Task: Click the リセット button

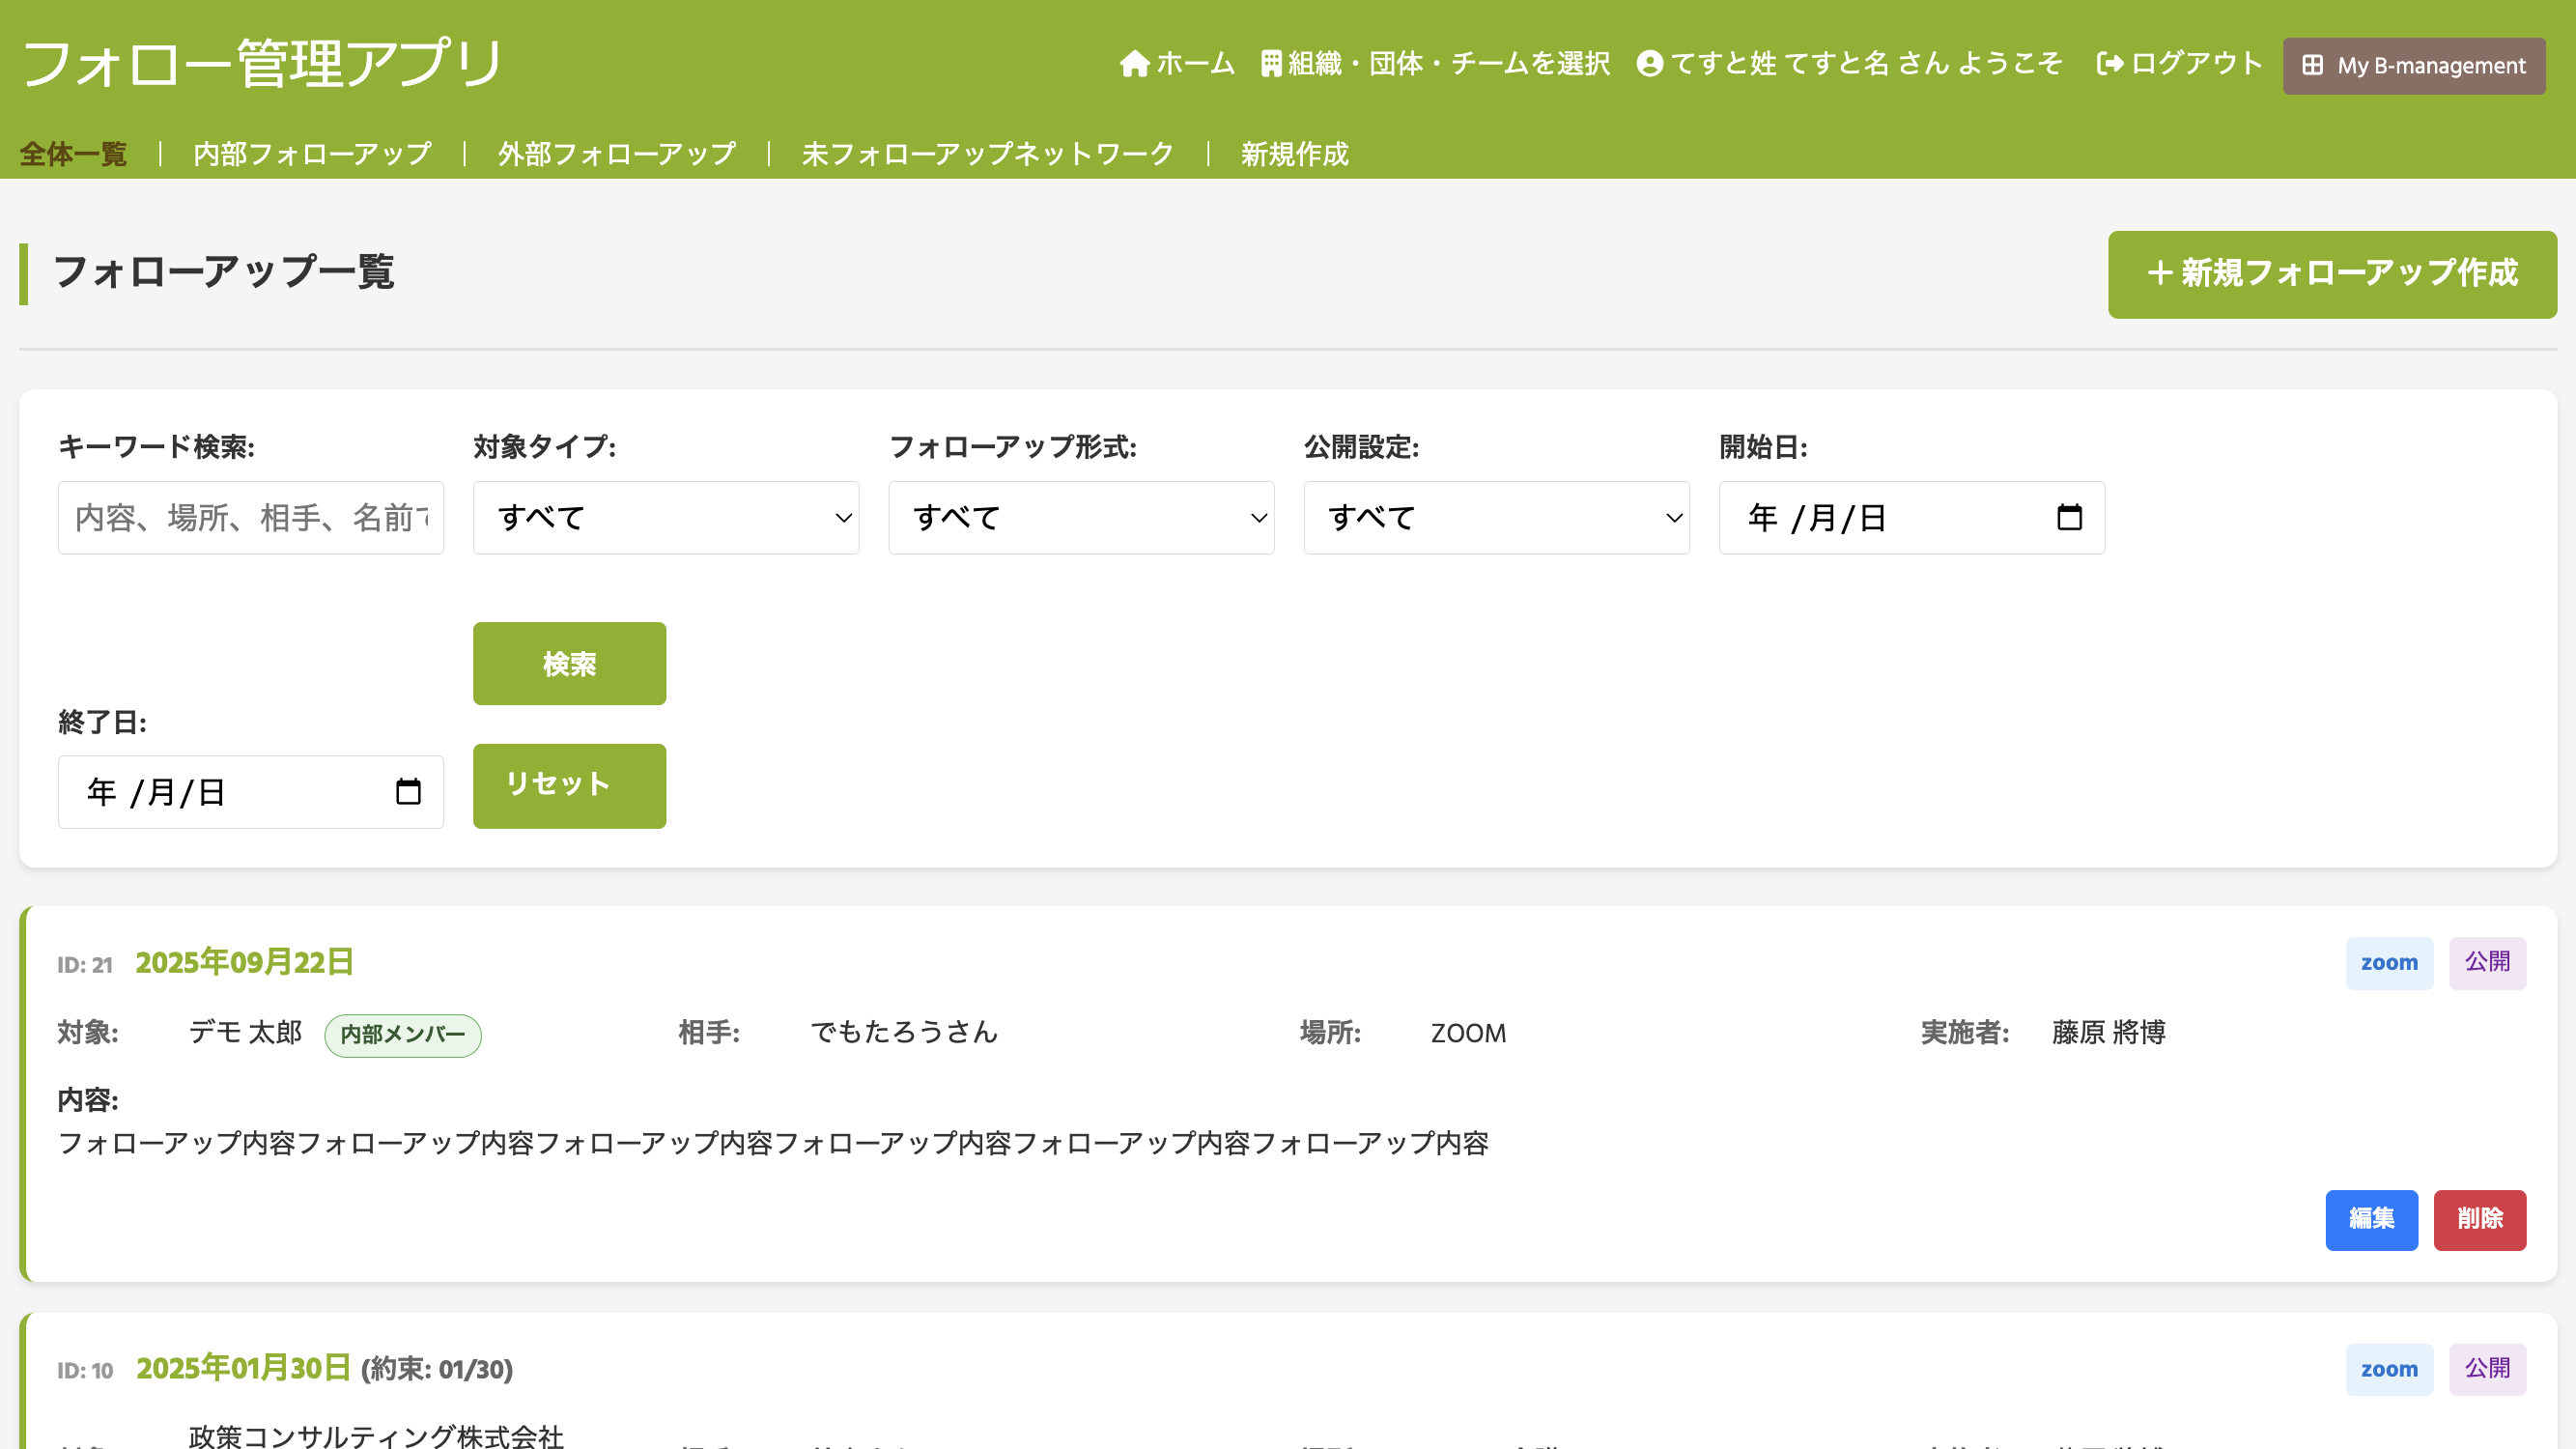Action: coord(569,786)
